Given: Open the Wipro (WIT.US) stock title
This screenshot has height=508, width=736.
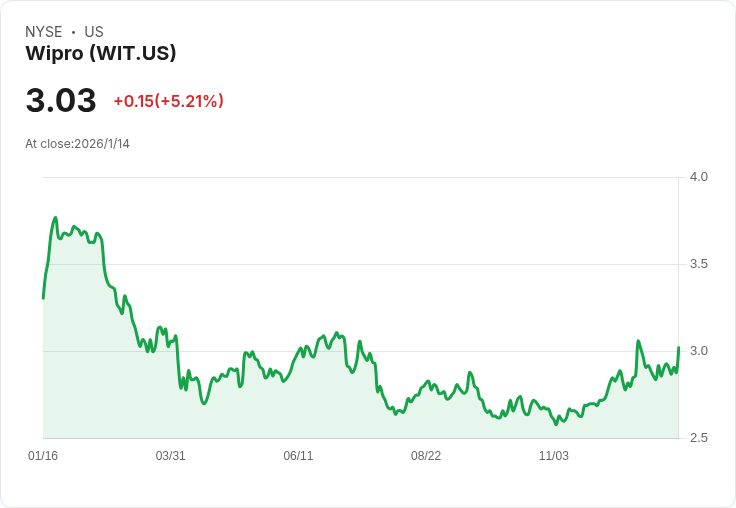Looking at the screenshot, I should [x=100, y=54].
